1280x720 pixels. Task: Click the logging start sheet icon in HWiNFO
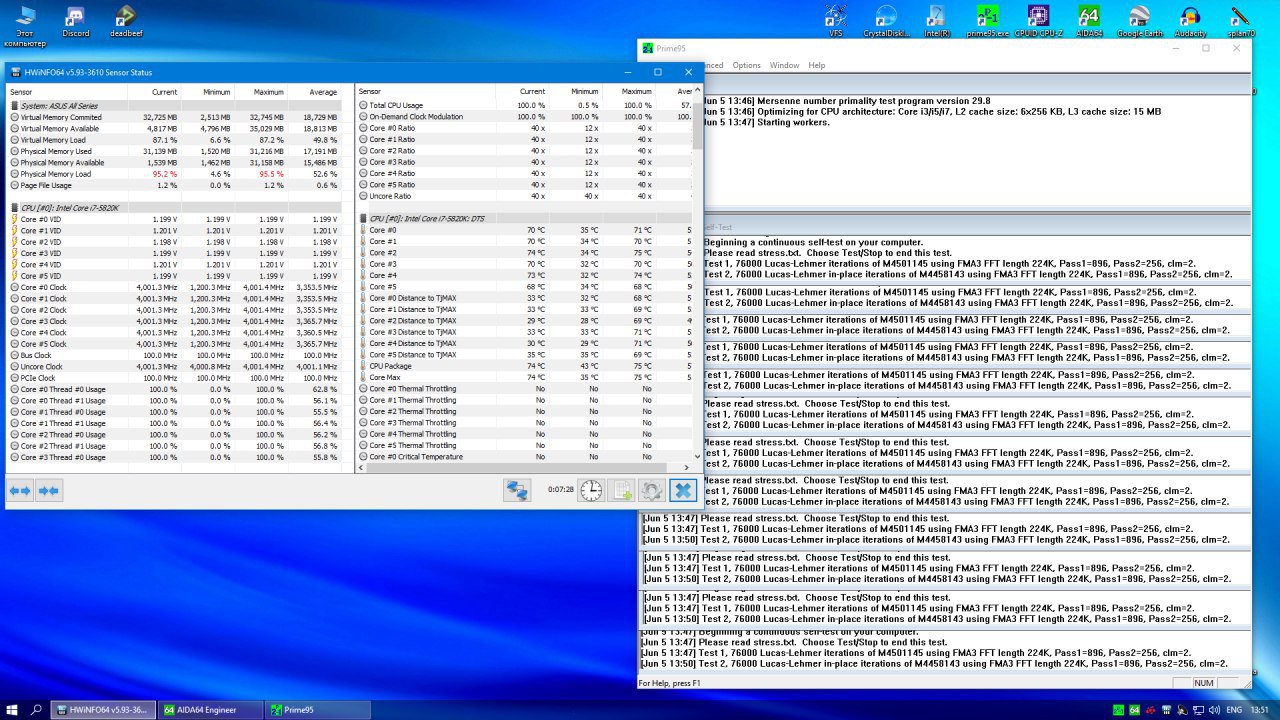pos(622,490)
